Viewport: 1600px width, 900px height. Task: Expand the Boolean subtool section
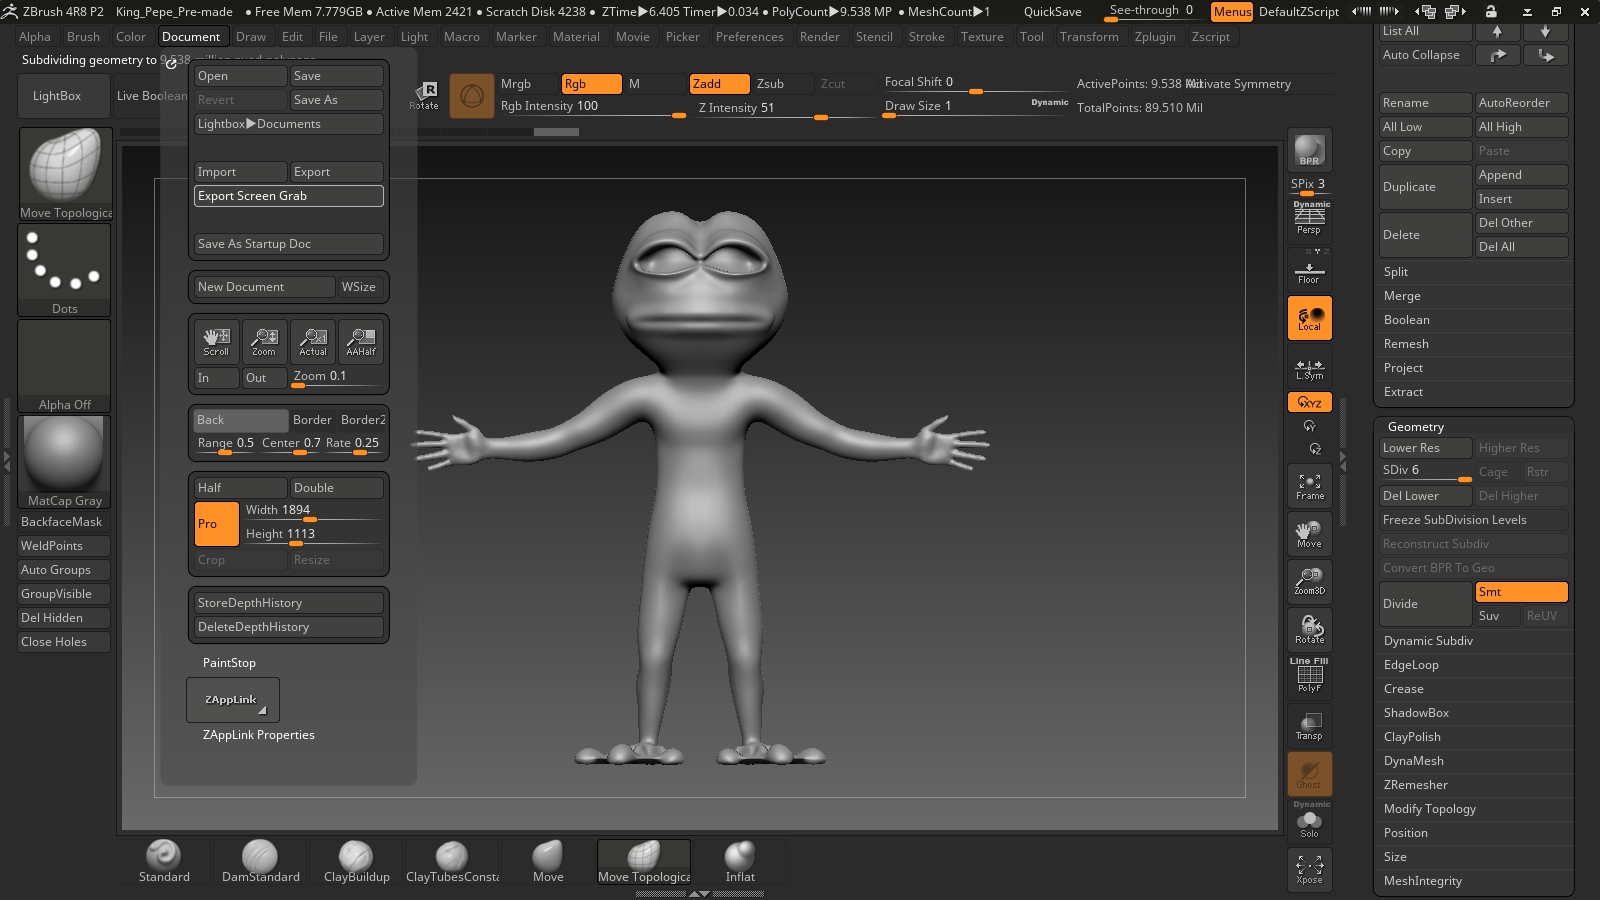tap(1406, 320)
